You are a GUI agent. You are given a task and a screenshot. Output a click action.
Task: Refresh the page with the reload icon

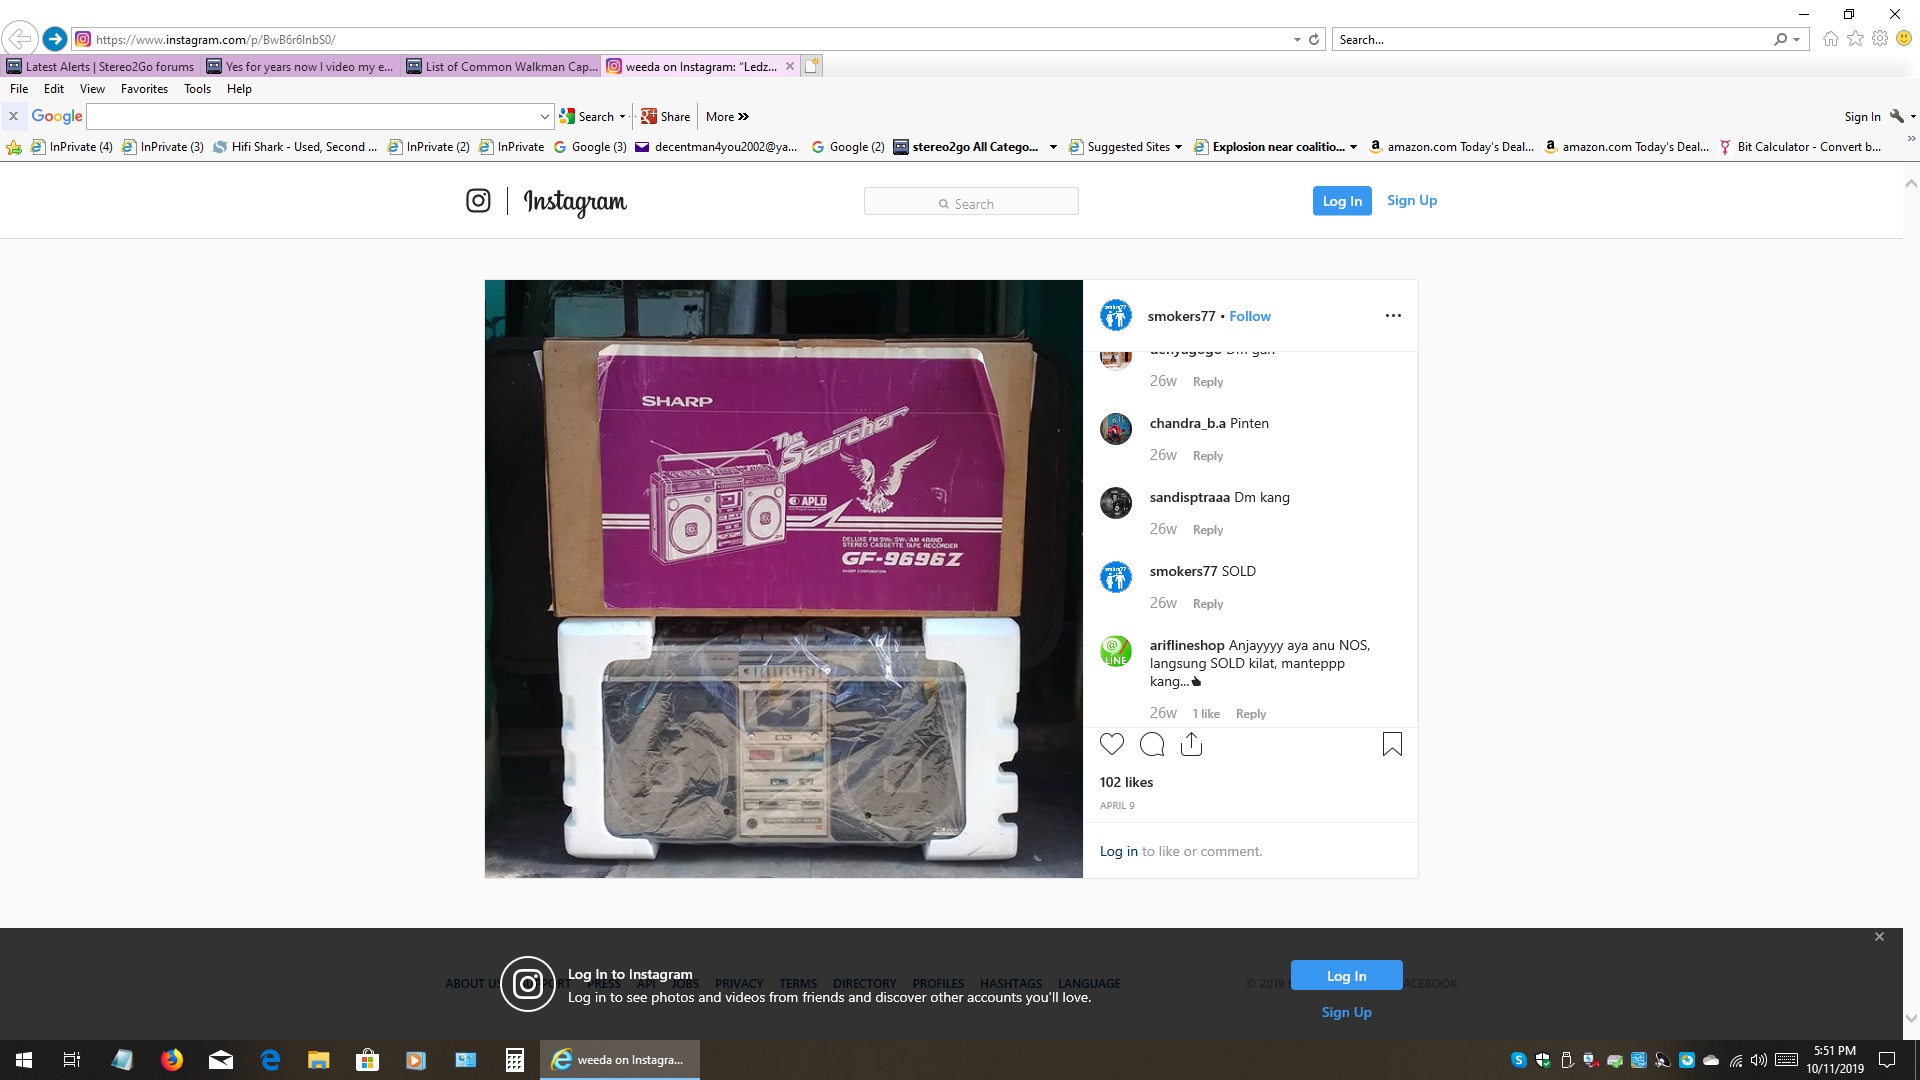pyautogui.click(x=1314, y=40)
